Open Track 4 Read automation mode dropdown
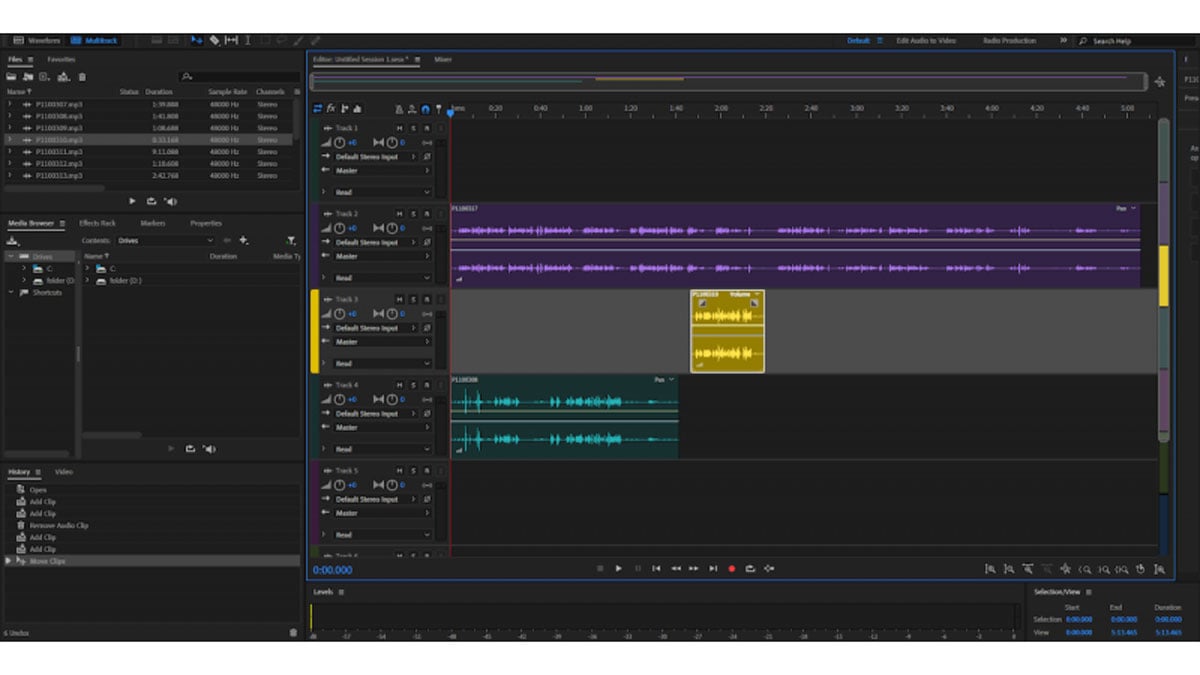This screenshot has width=1200, height=675. (x=383, y=450)
